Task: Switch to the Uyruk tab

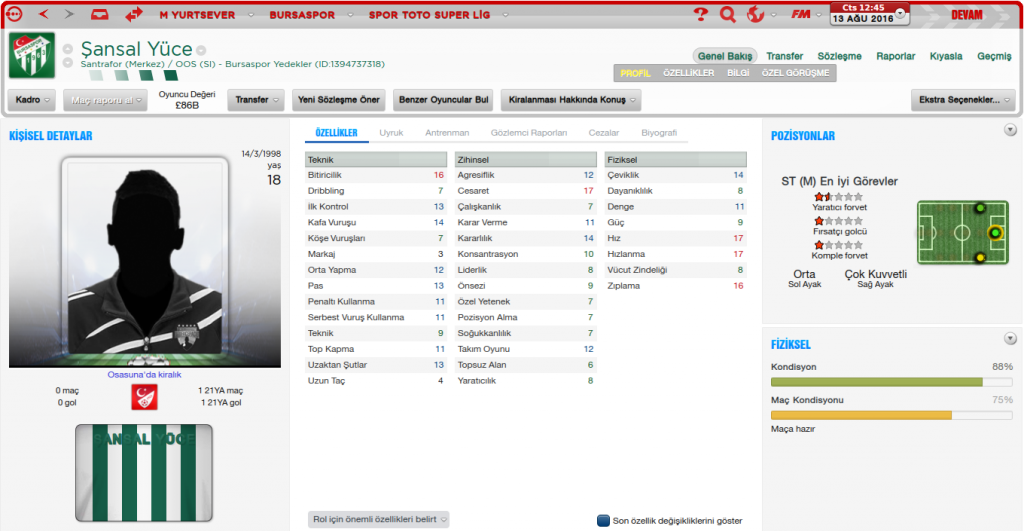Action: (x=391, y=133)
